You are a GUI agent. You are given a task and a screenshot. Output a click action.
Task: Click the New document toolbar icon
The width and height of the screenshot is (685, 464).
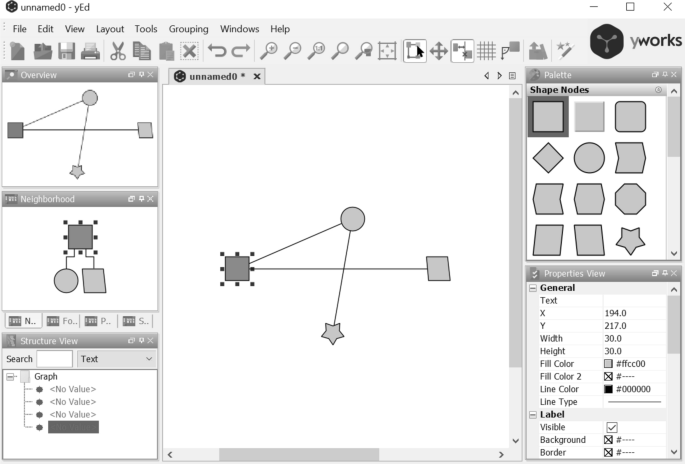click(x=17, y=51)
